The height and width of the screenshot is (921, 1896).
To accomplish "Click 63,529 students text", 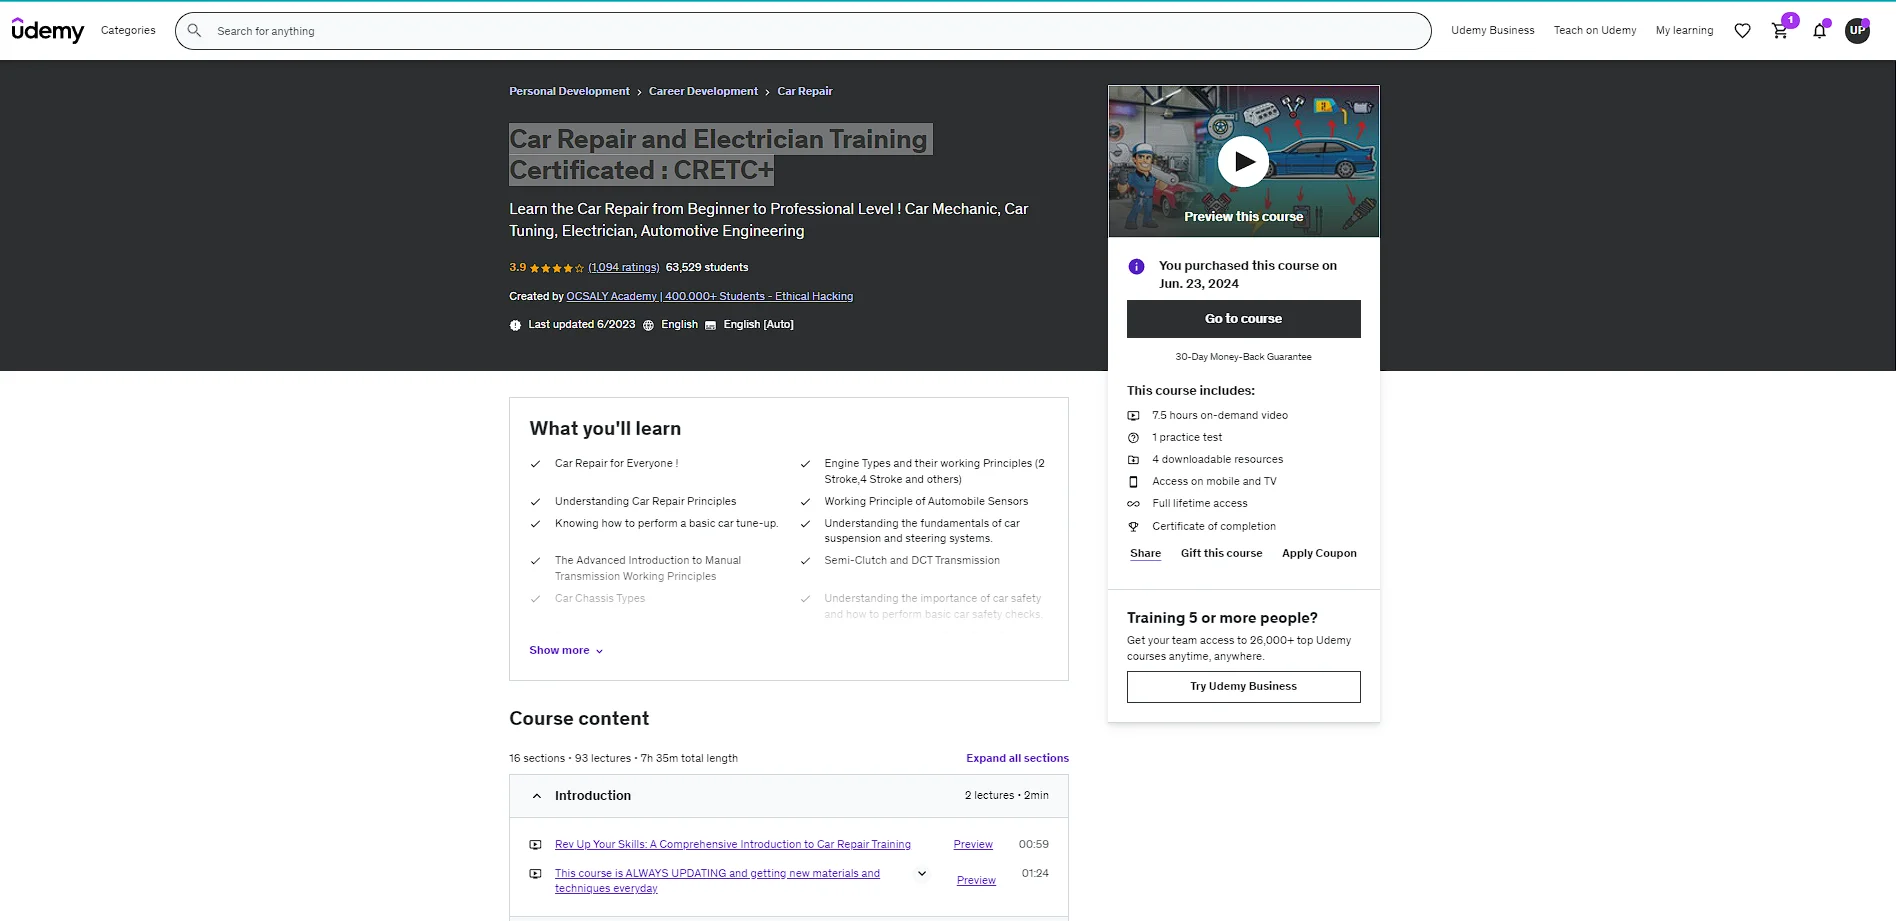I will 707,268.
